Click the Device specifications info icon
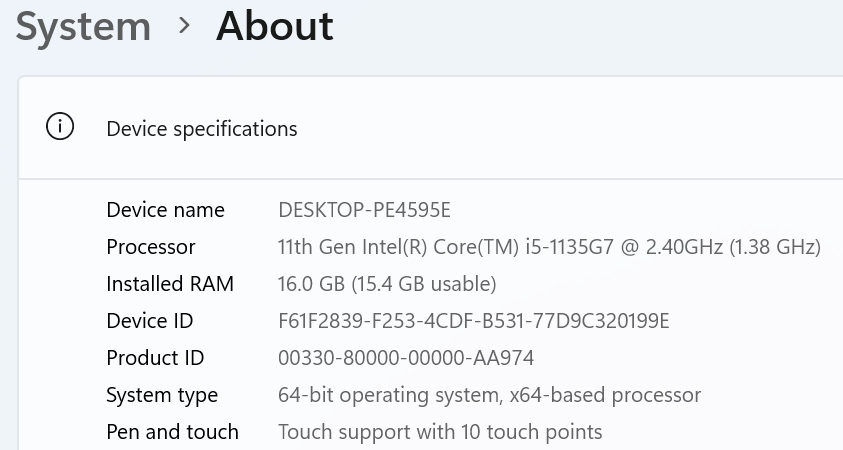 click(60, 126)
